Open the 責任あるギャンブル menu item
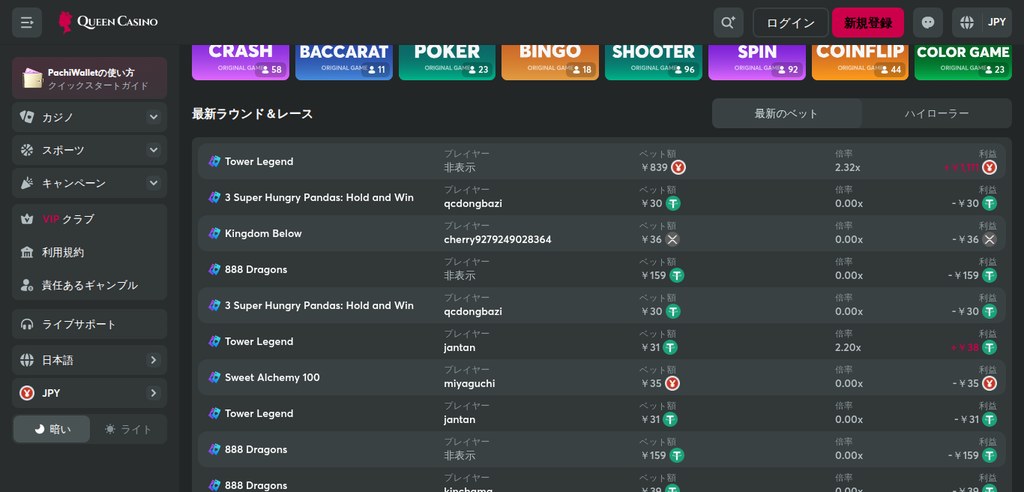The width and height of the screenshot is (1024, 492). click(x=89, y=286)
